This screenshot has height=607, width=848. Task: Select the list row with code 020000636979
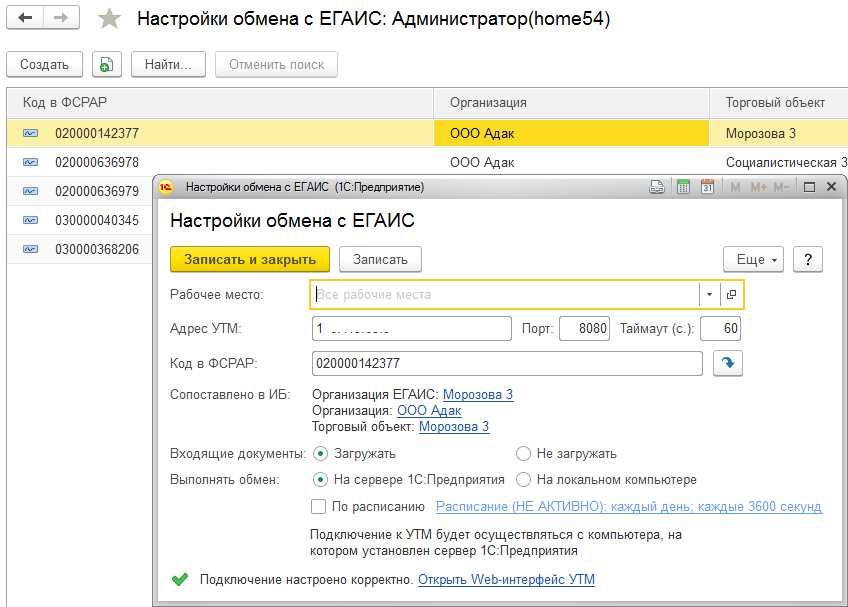click(80, 191)
